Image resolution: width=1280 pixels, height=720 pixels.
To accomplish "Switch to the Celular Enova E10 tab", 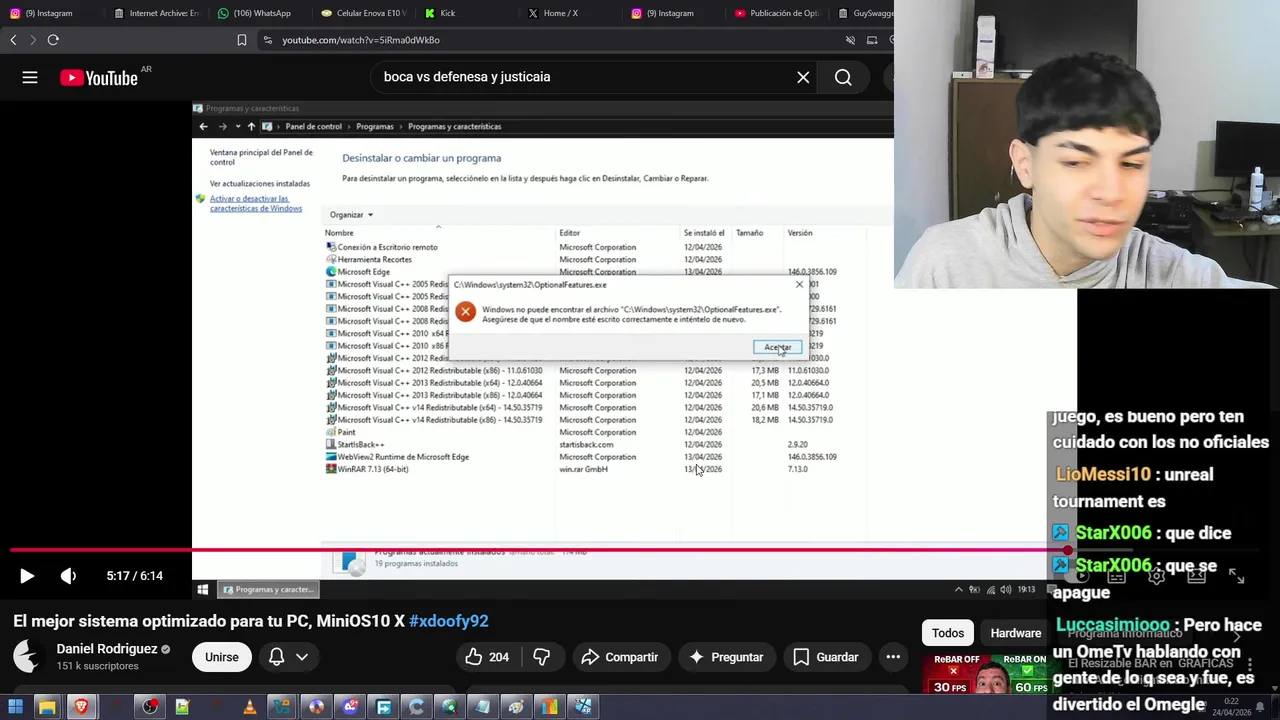I will pyautogui.click(x=364, y=13).
